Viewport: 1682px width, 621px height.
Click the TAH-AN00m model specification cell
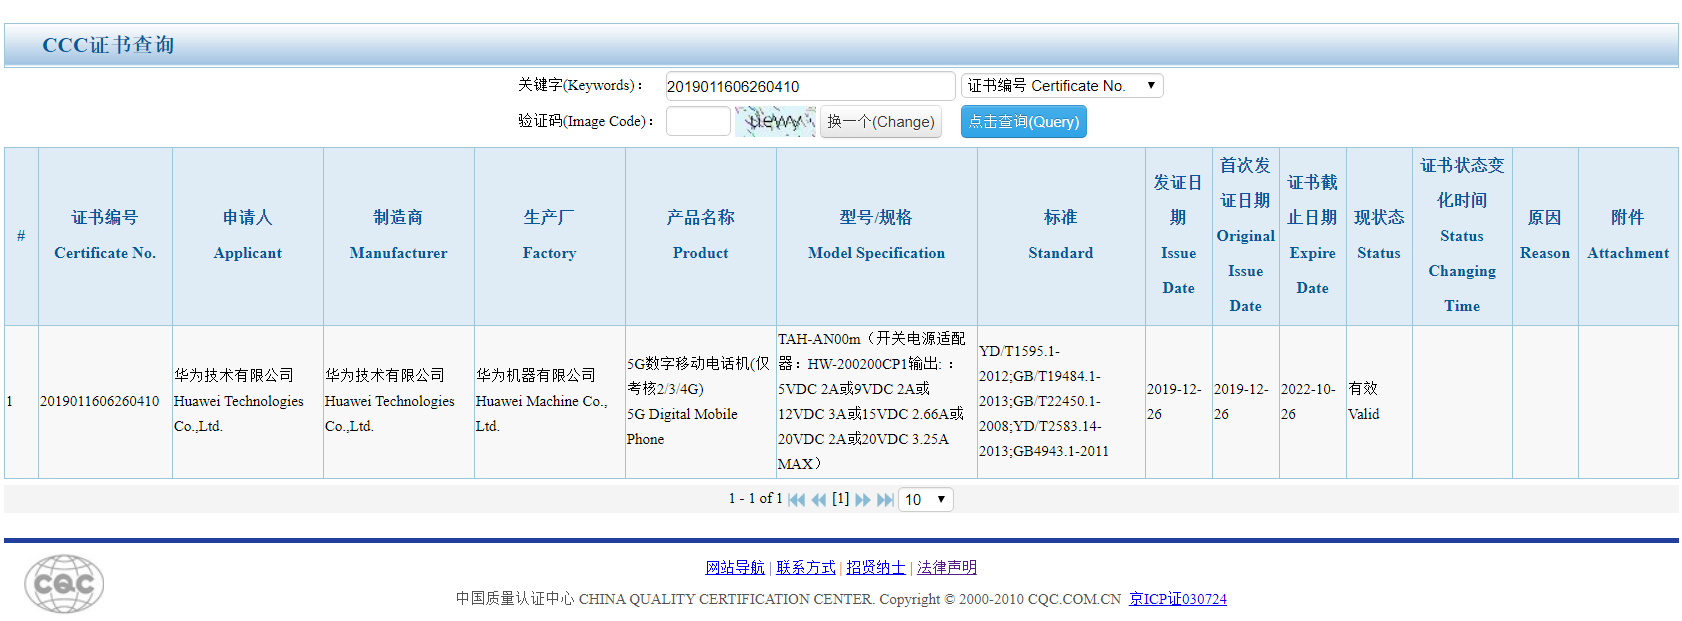(x=877, y=402)
